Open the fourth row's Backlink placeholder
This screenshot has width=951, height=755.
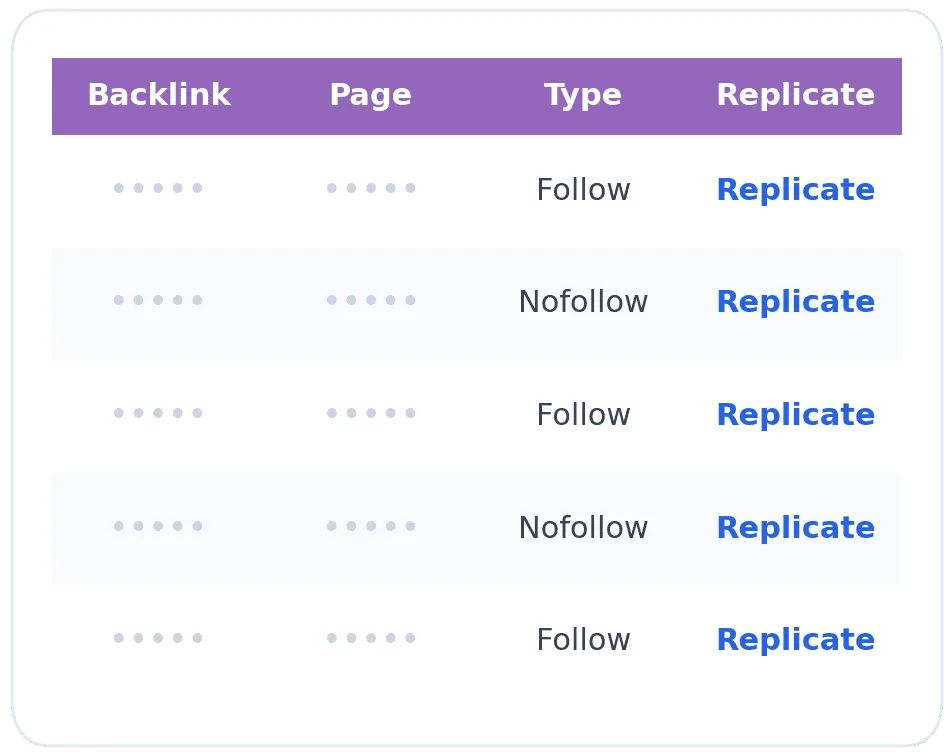click(x=158, y=526)
